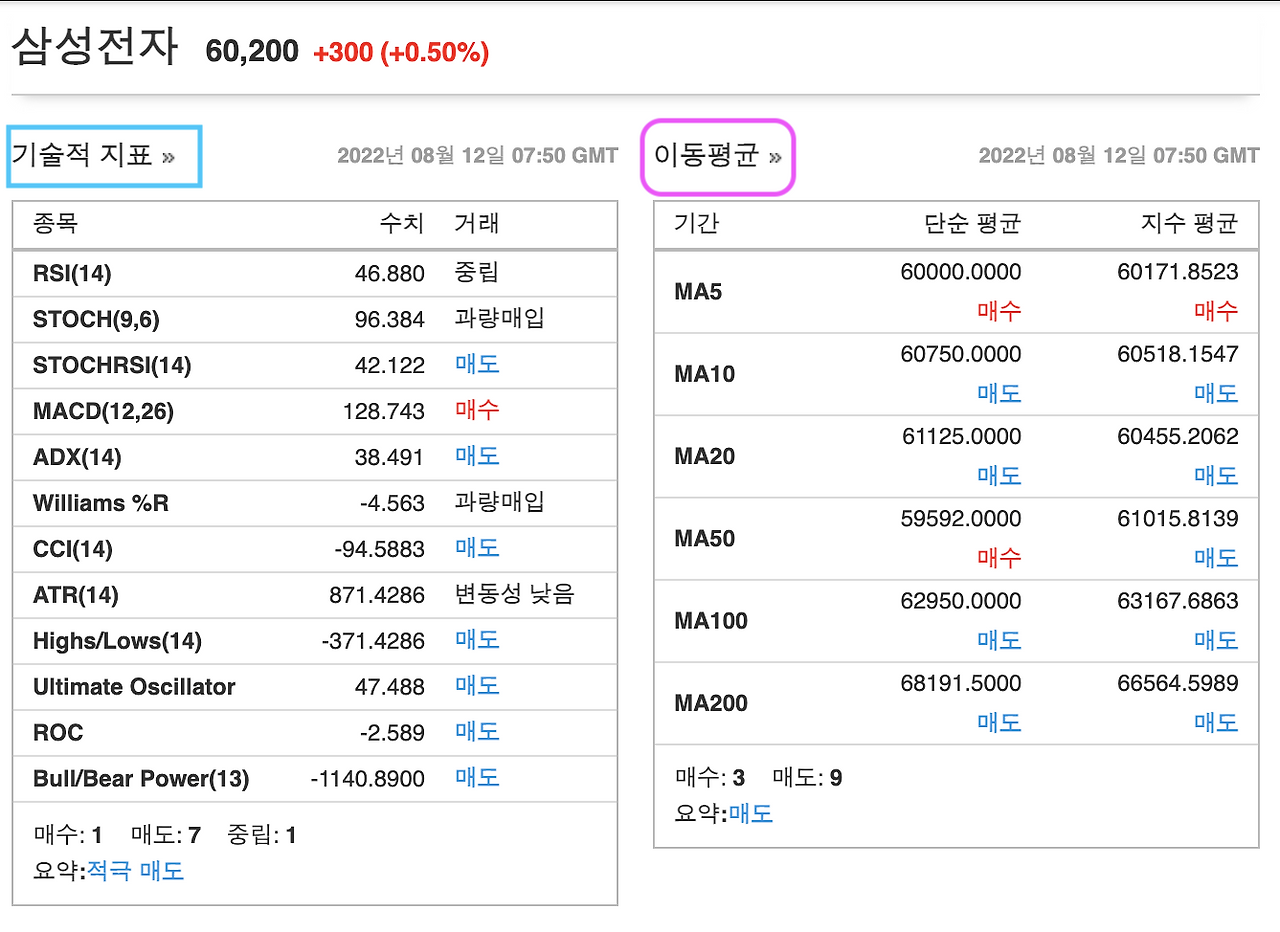1280x932 pixels.
Task: Click the 거래 column header
Action: point(477,223)
